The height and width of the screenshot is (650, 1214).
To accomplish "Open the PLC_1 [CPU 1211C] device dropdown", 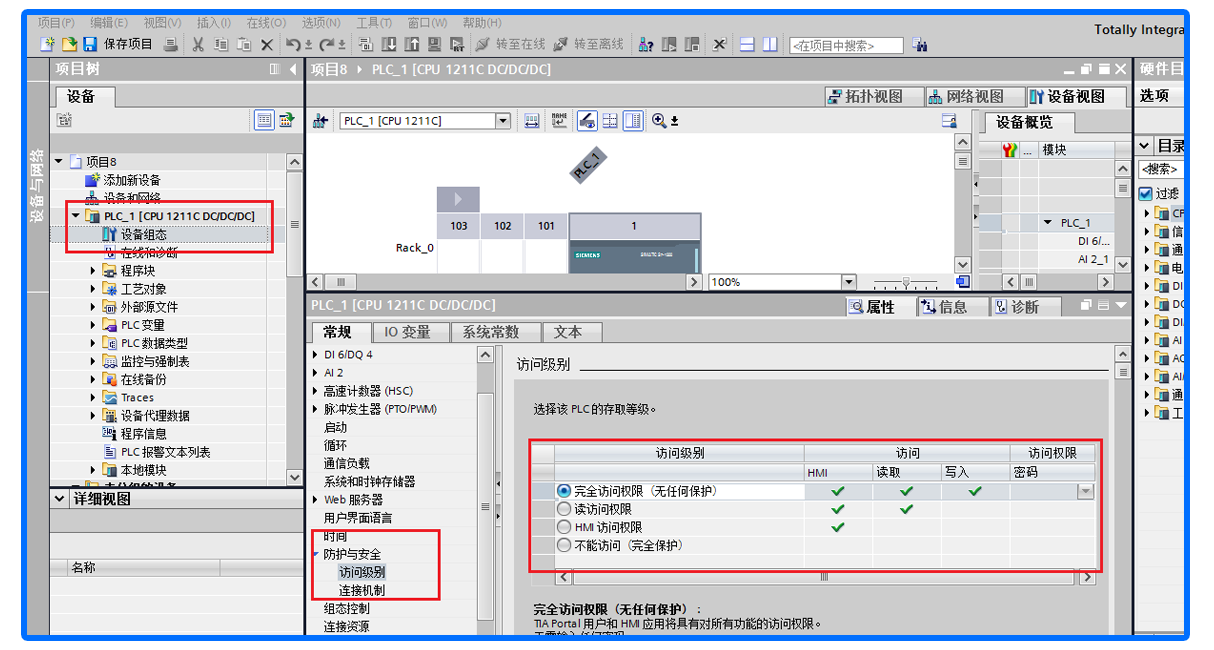I will point(503,121).
